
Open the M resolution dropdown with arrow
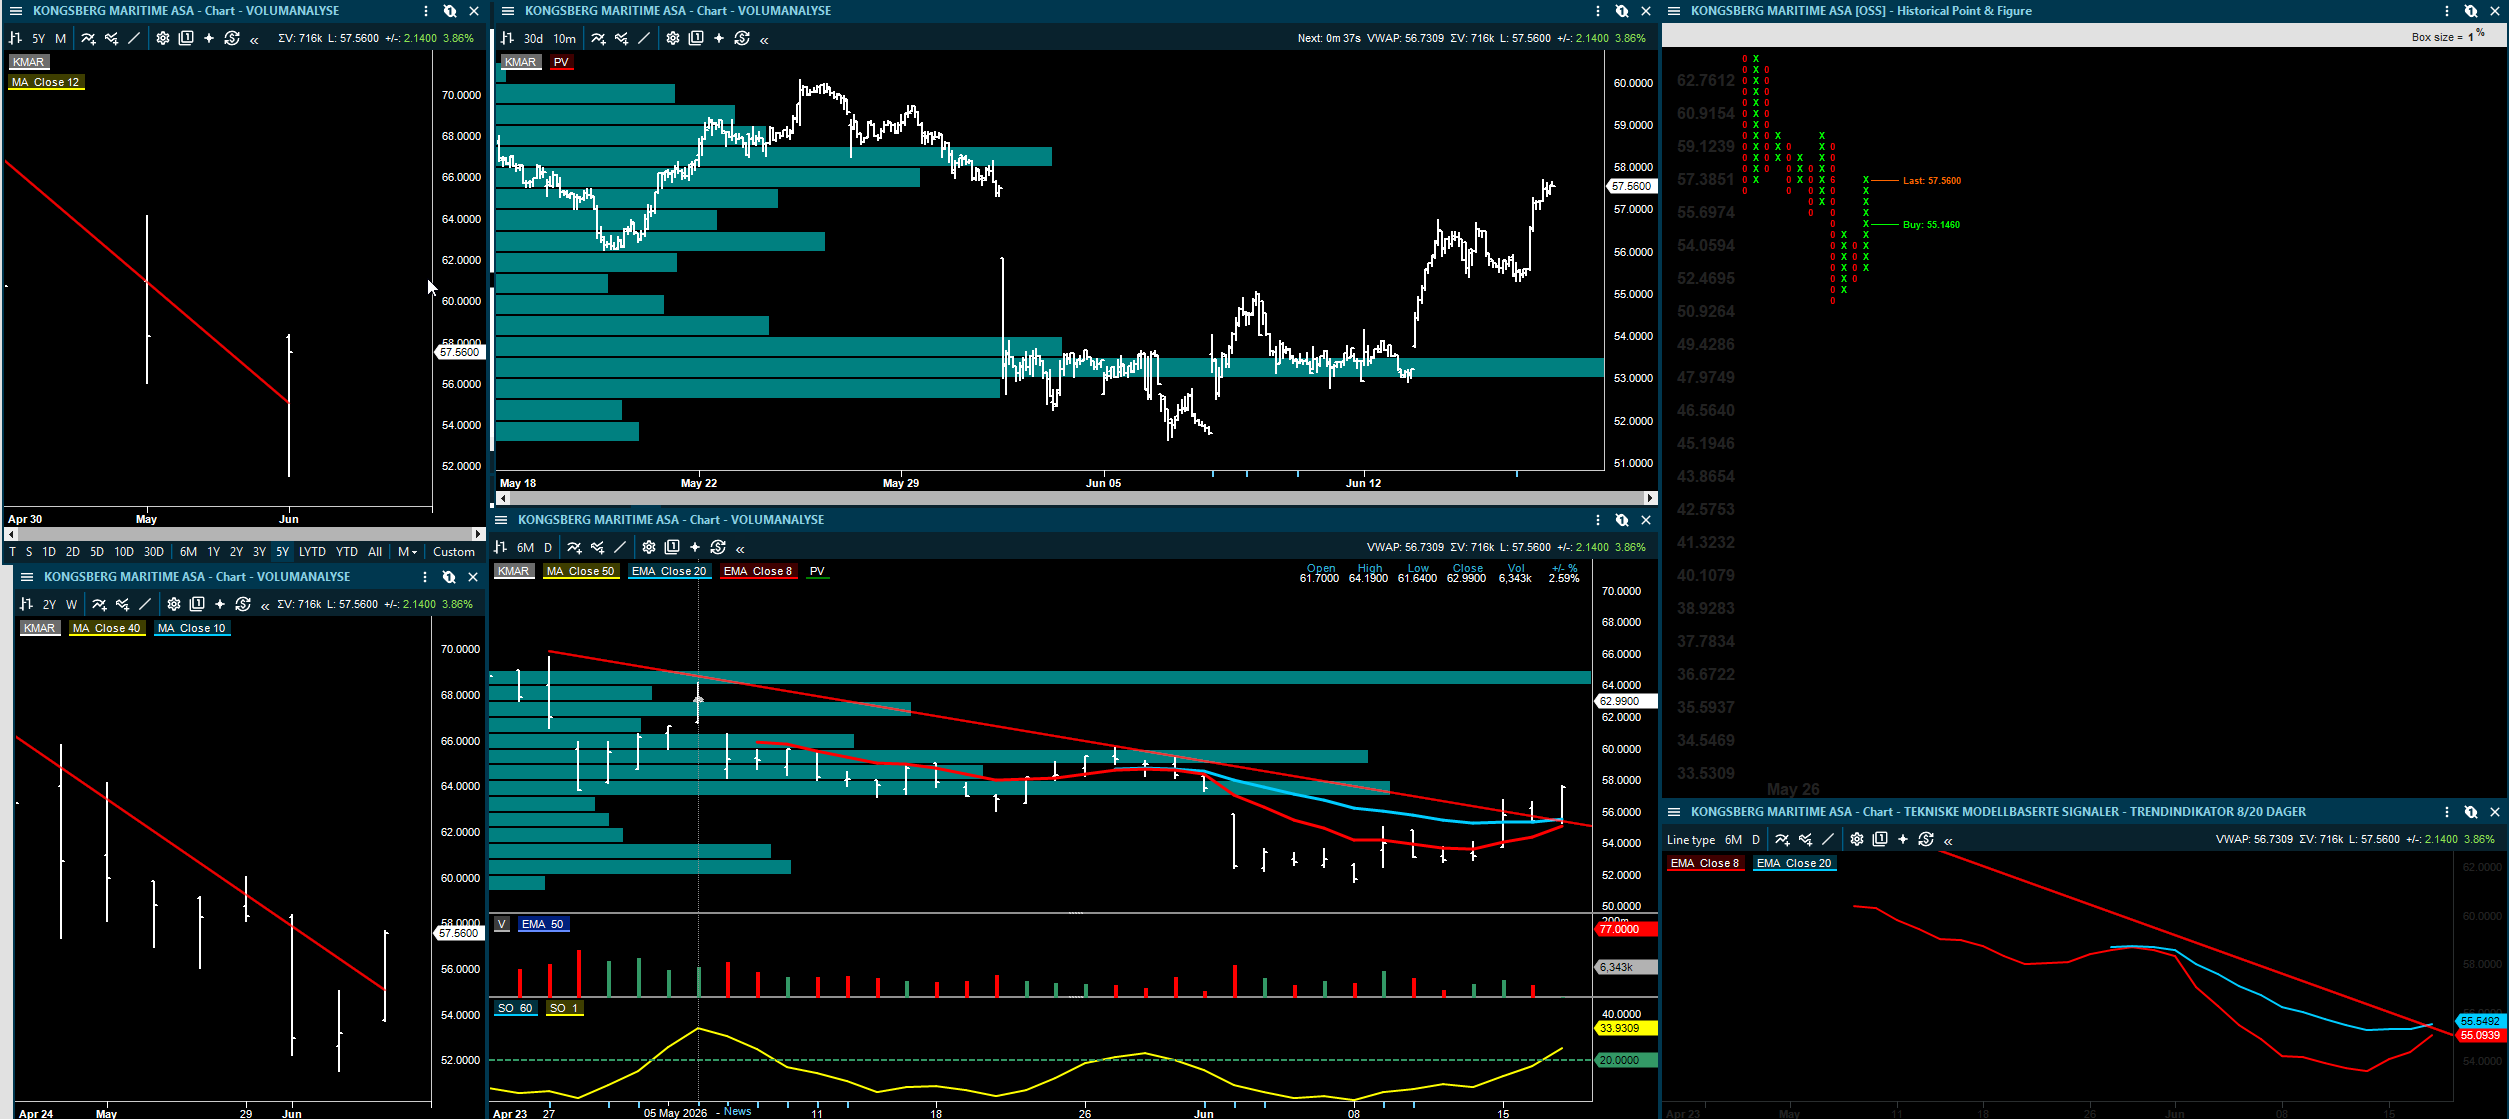click(x=407, y=551)
